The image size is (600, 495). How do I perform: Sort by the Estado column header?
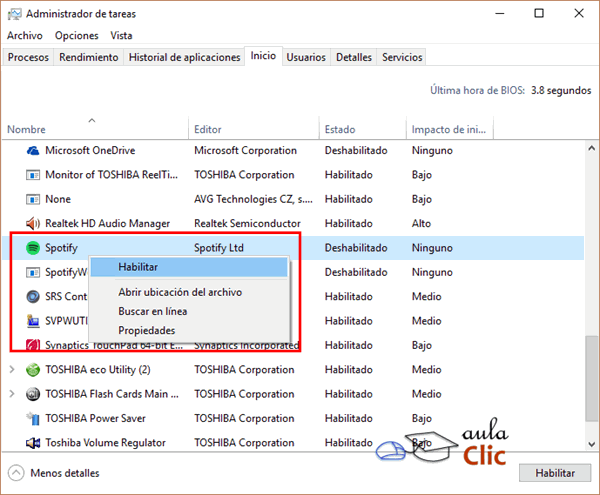click(x=340, y=130)
